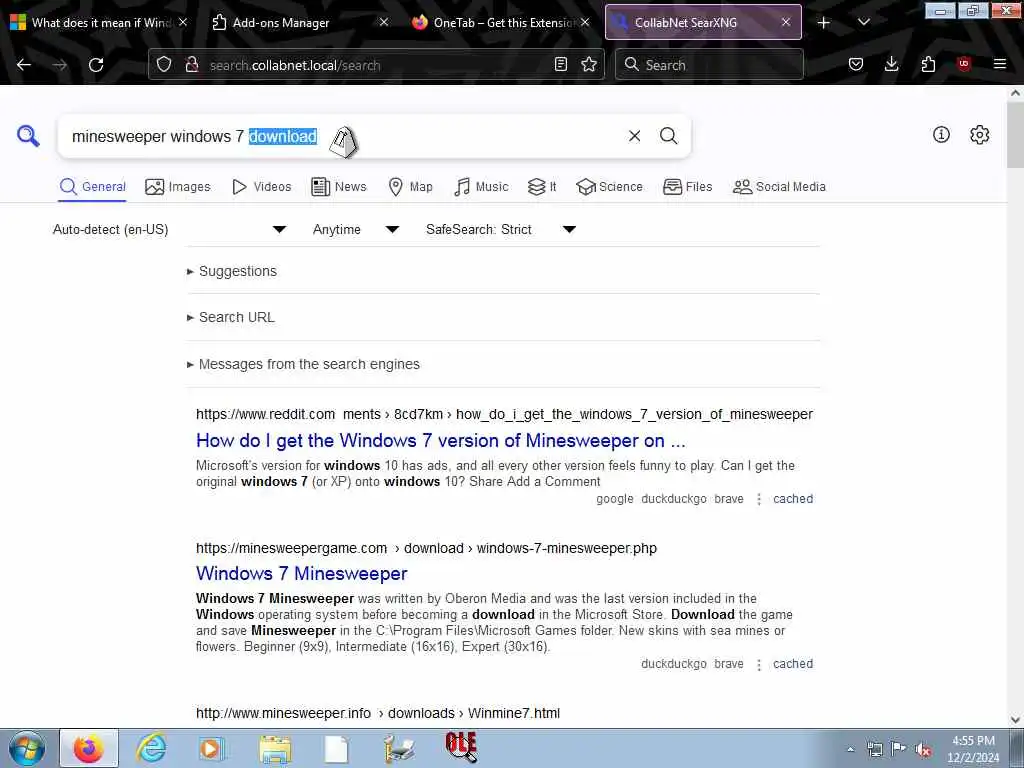The width and height of the screenshot is (1024, 768).
Task: Open the site security lock info
Action: 191,65
